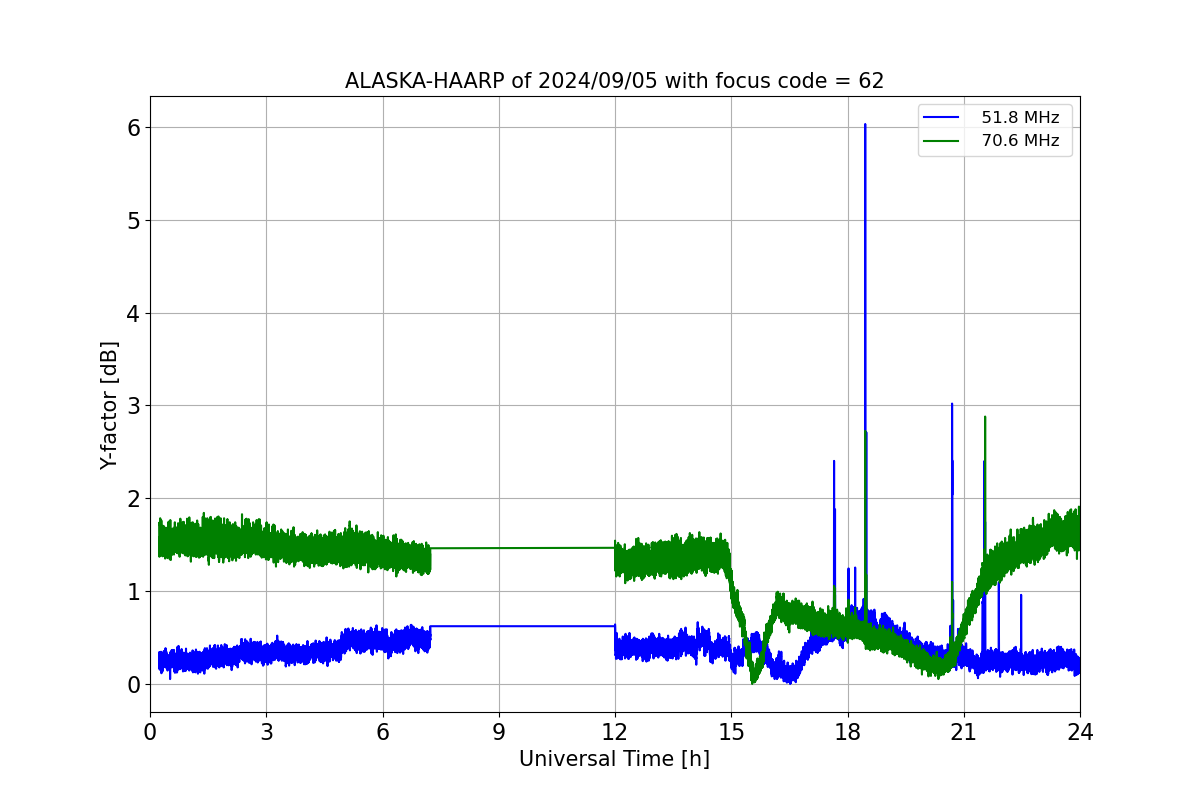The image size is (1200, 800).
Task: Click the blue spike peak near 20.7 hours
Action: coord(952,405)
